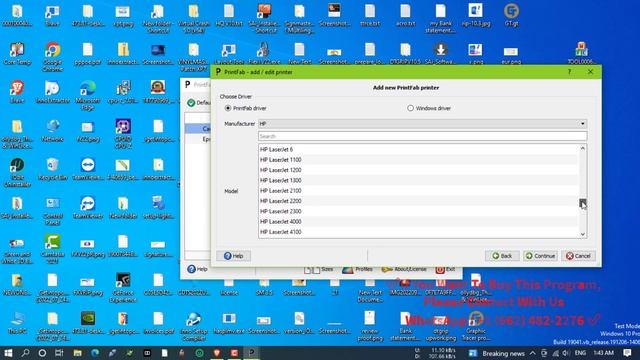Click the model list scrollbar thumb
The width and height of the screenshot is (640, 360).
583,202
